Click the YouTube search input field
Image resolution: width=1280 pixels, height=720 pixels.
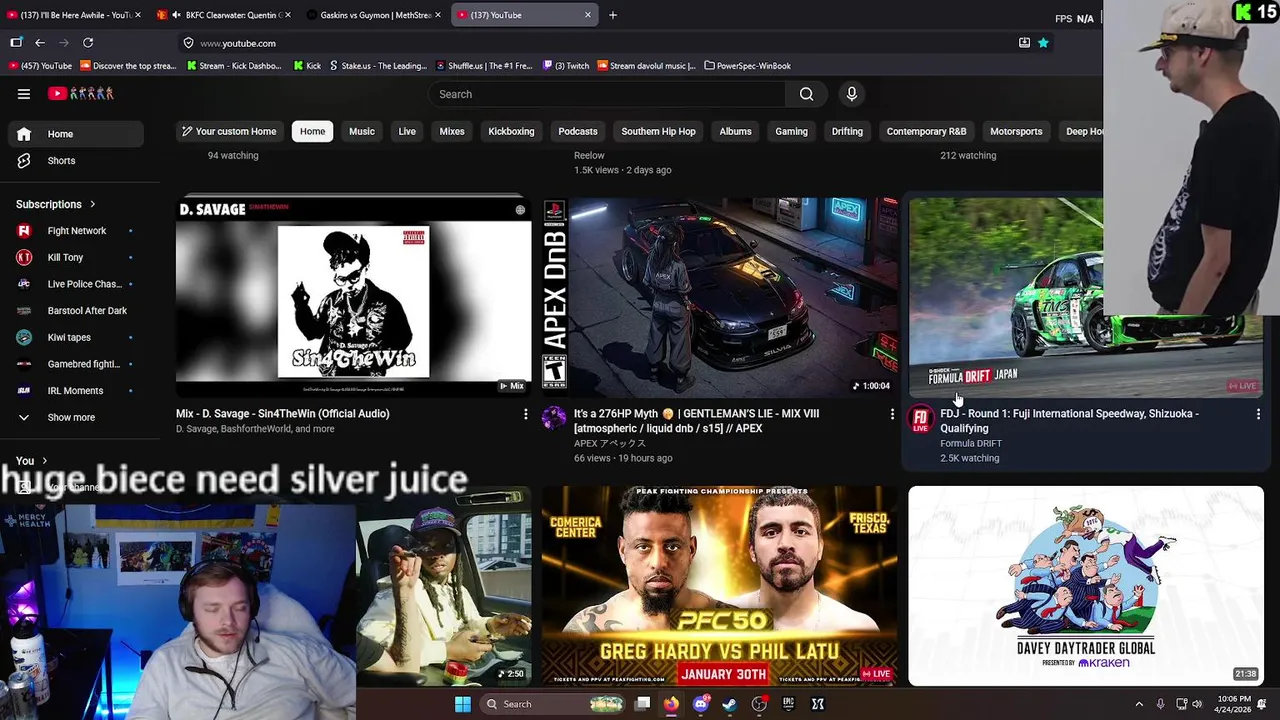(x=607, y=94)
